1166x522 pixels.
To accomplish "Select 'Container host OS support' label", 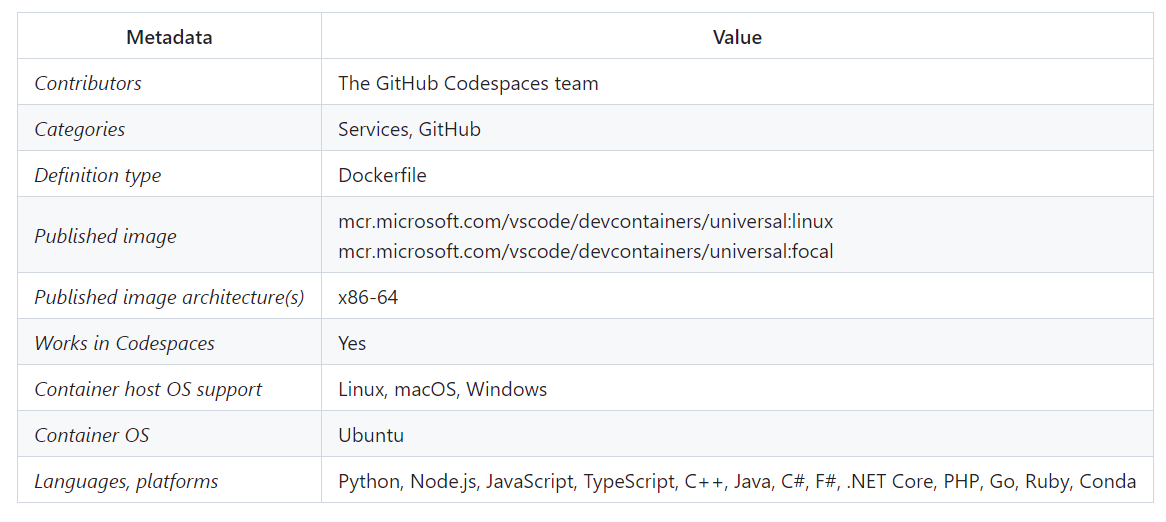I will click(148, 390).
